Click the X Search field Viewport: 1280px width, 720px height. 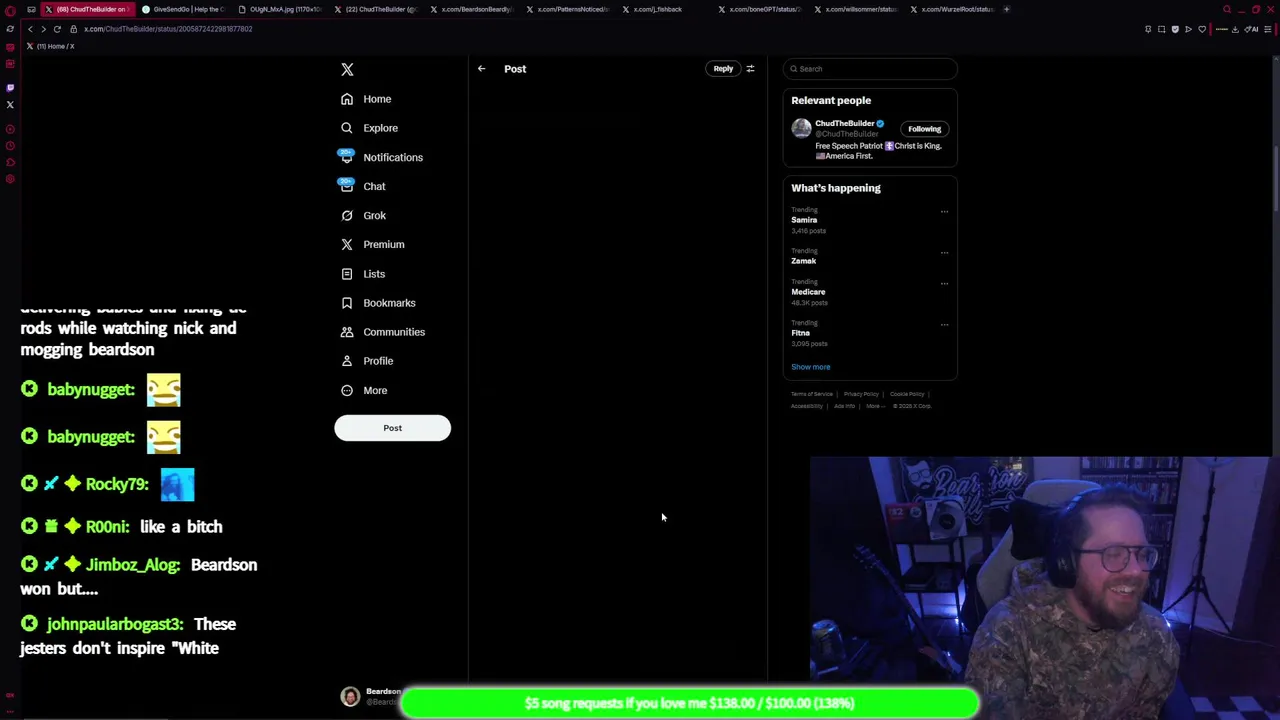pos(870,69)
